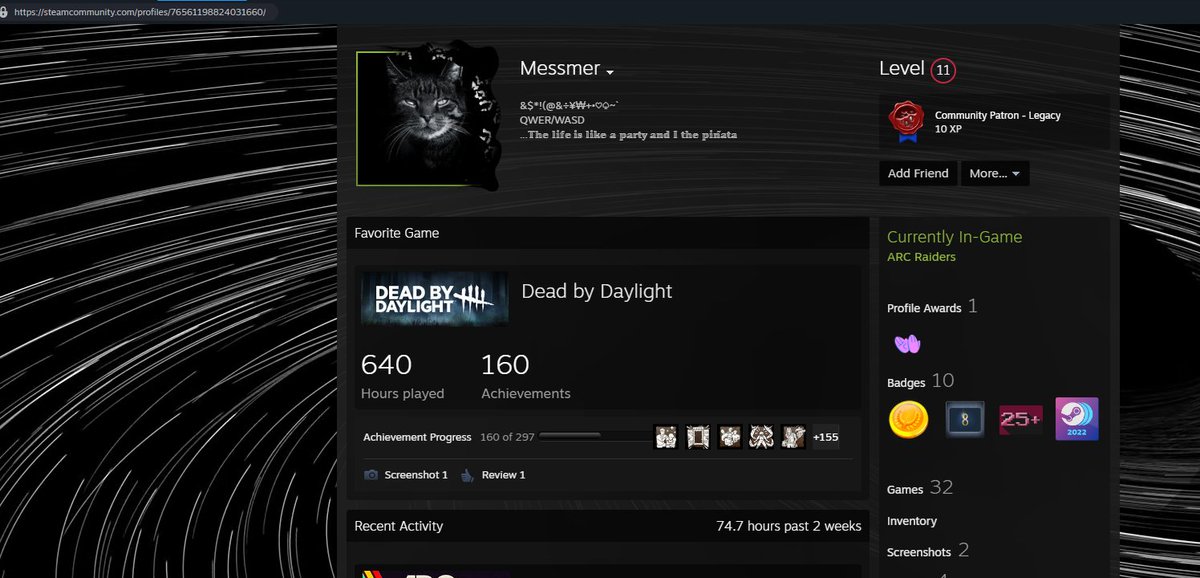
Task: Click the Community Patron - Legacy text
Action: pyautogui.click(x=998, y=115)
